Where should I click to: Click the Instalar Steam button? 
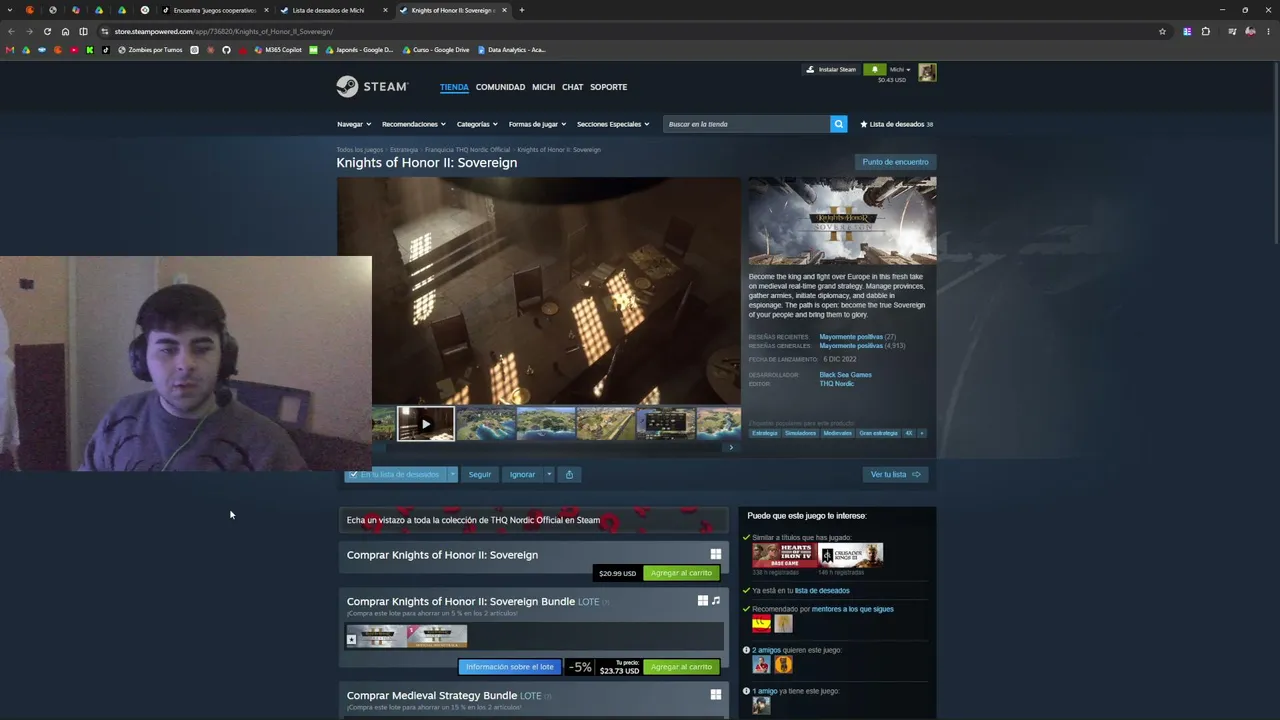[832, 70]
